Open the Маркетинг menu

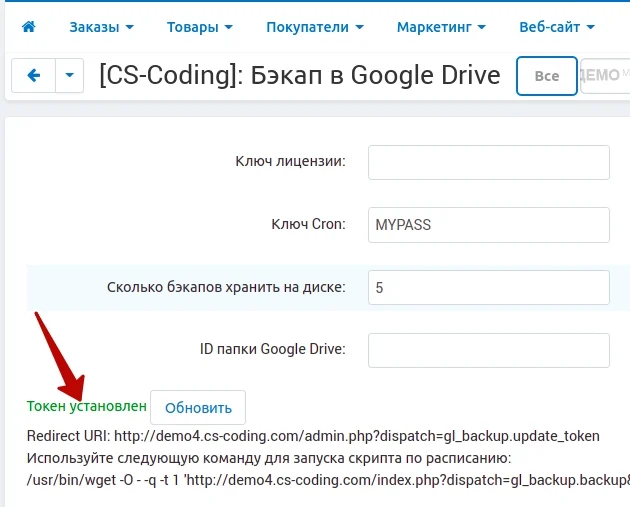coord(441,27)
